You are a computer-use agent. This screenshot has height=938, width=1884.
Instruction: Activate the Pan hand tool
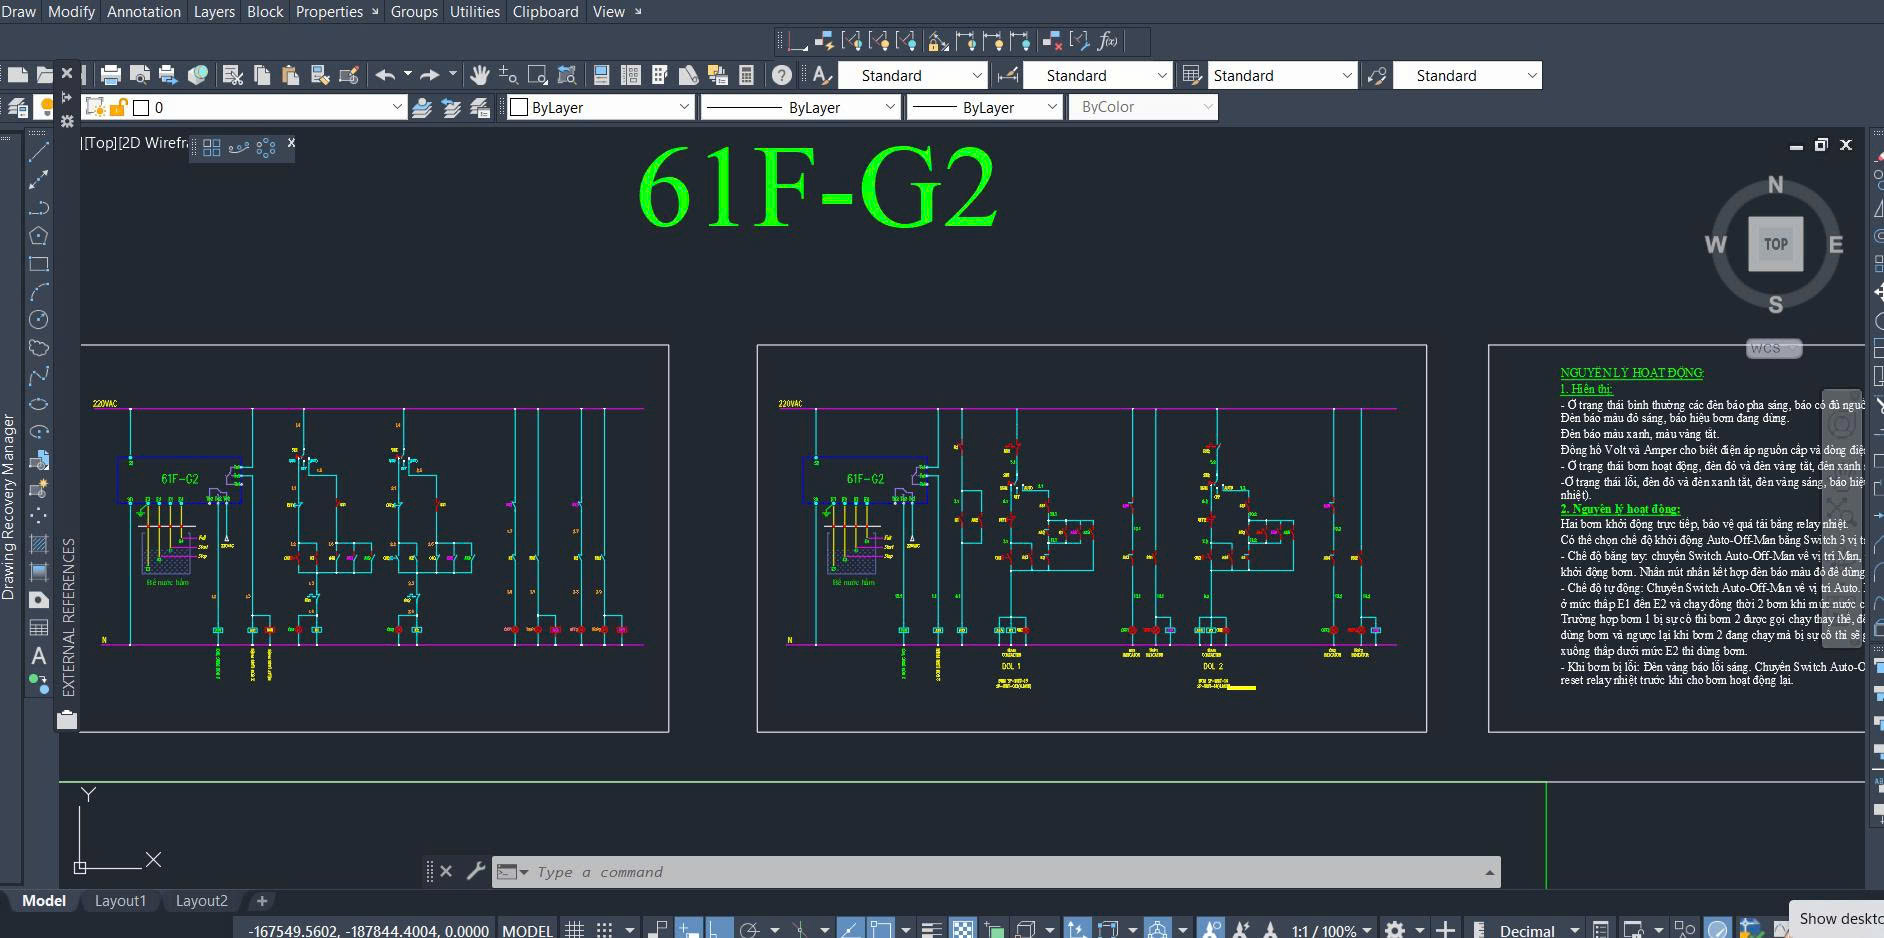point(480,75)
